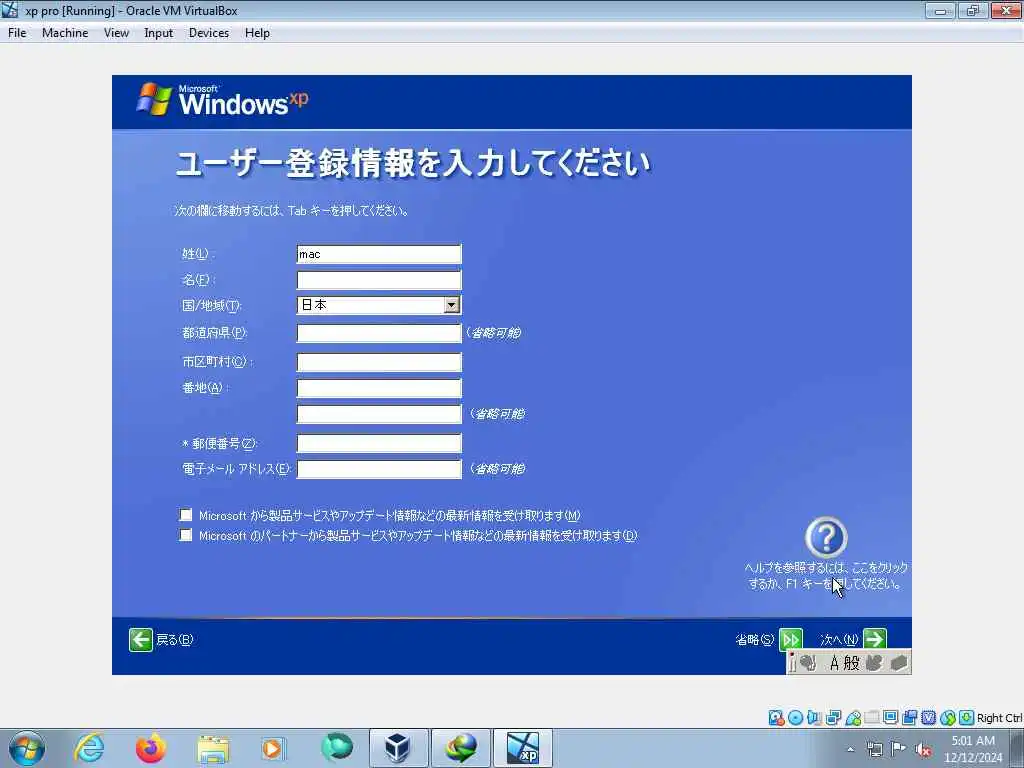
Task: Click the second address line field
Action: click(379, 414)
